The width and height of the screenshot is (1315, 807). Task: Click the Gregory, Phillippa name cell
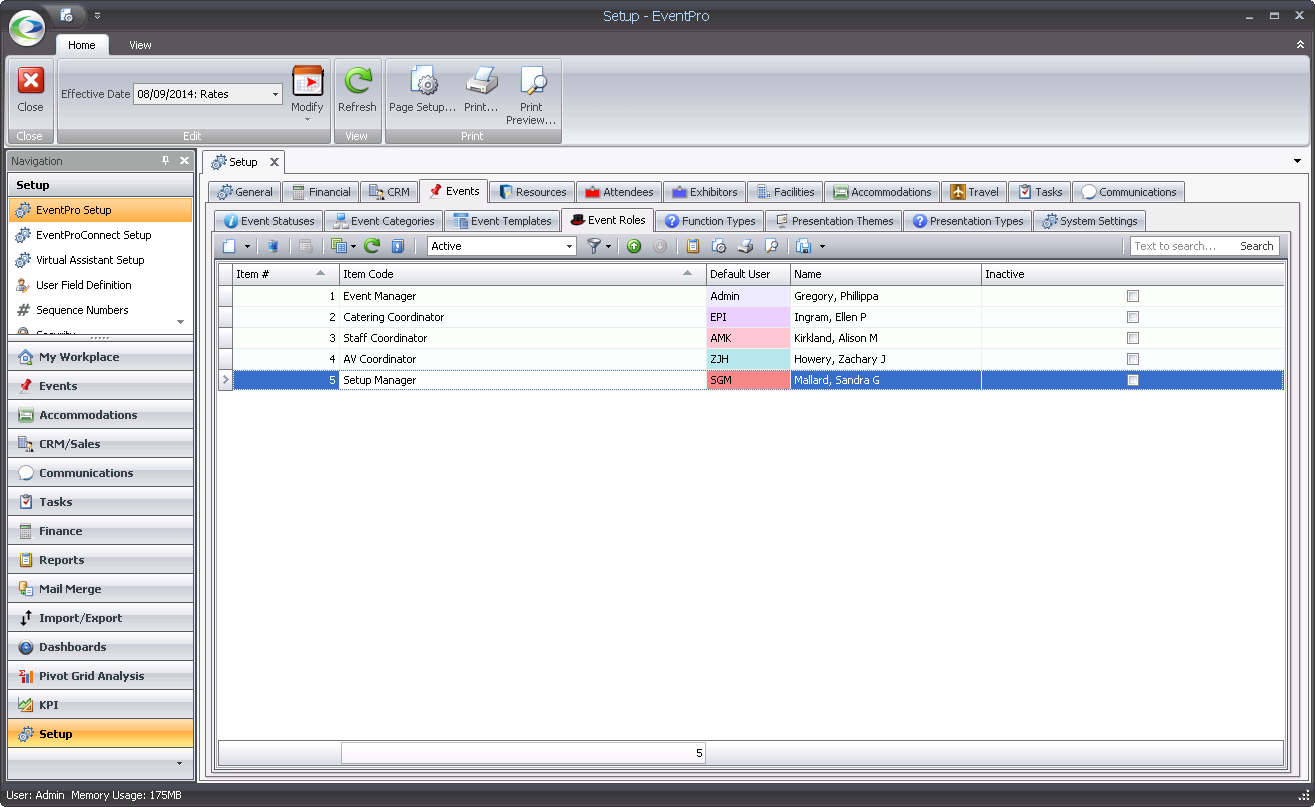point(885,296)
